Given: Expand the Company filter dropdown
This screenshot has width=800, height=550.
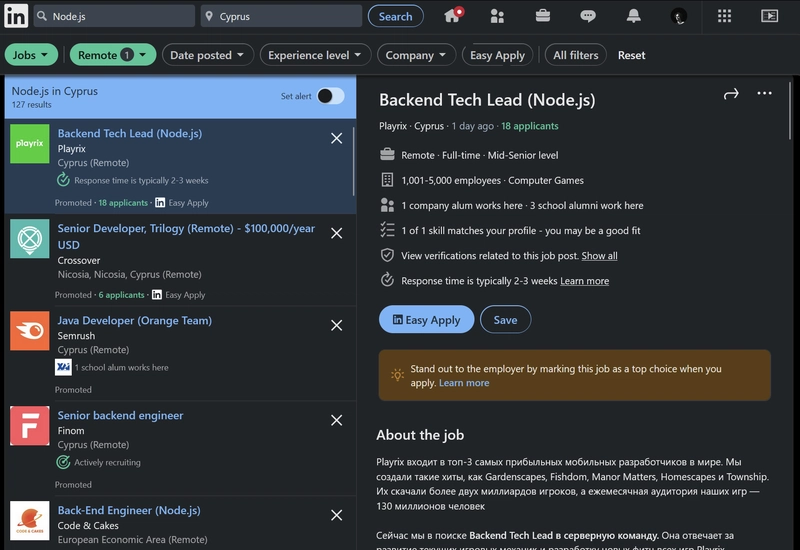Looking at the screenshot, I should [x=416, y=55].
